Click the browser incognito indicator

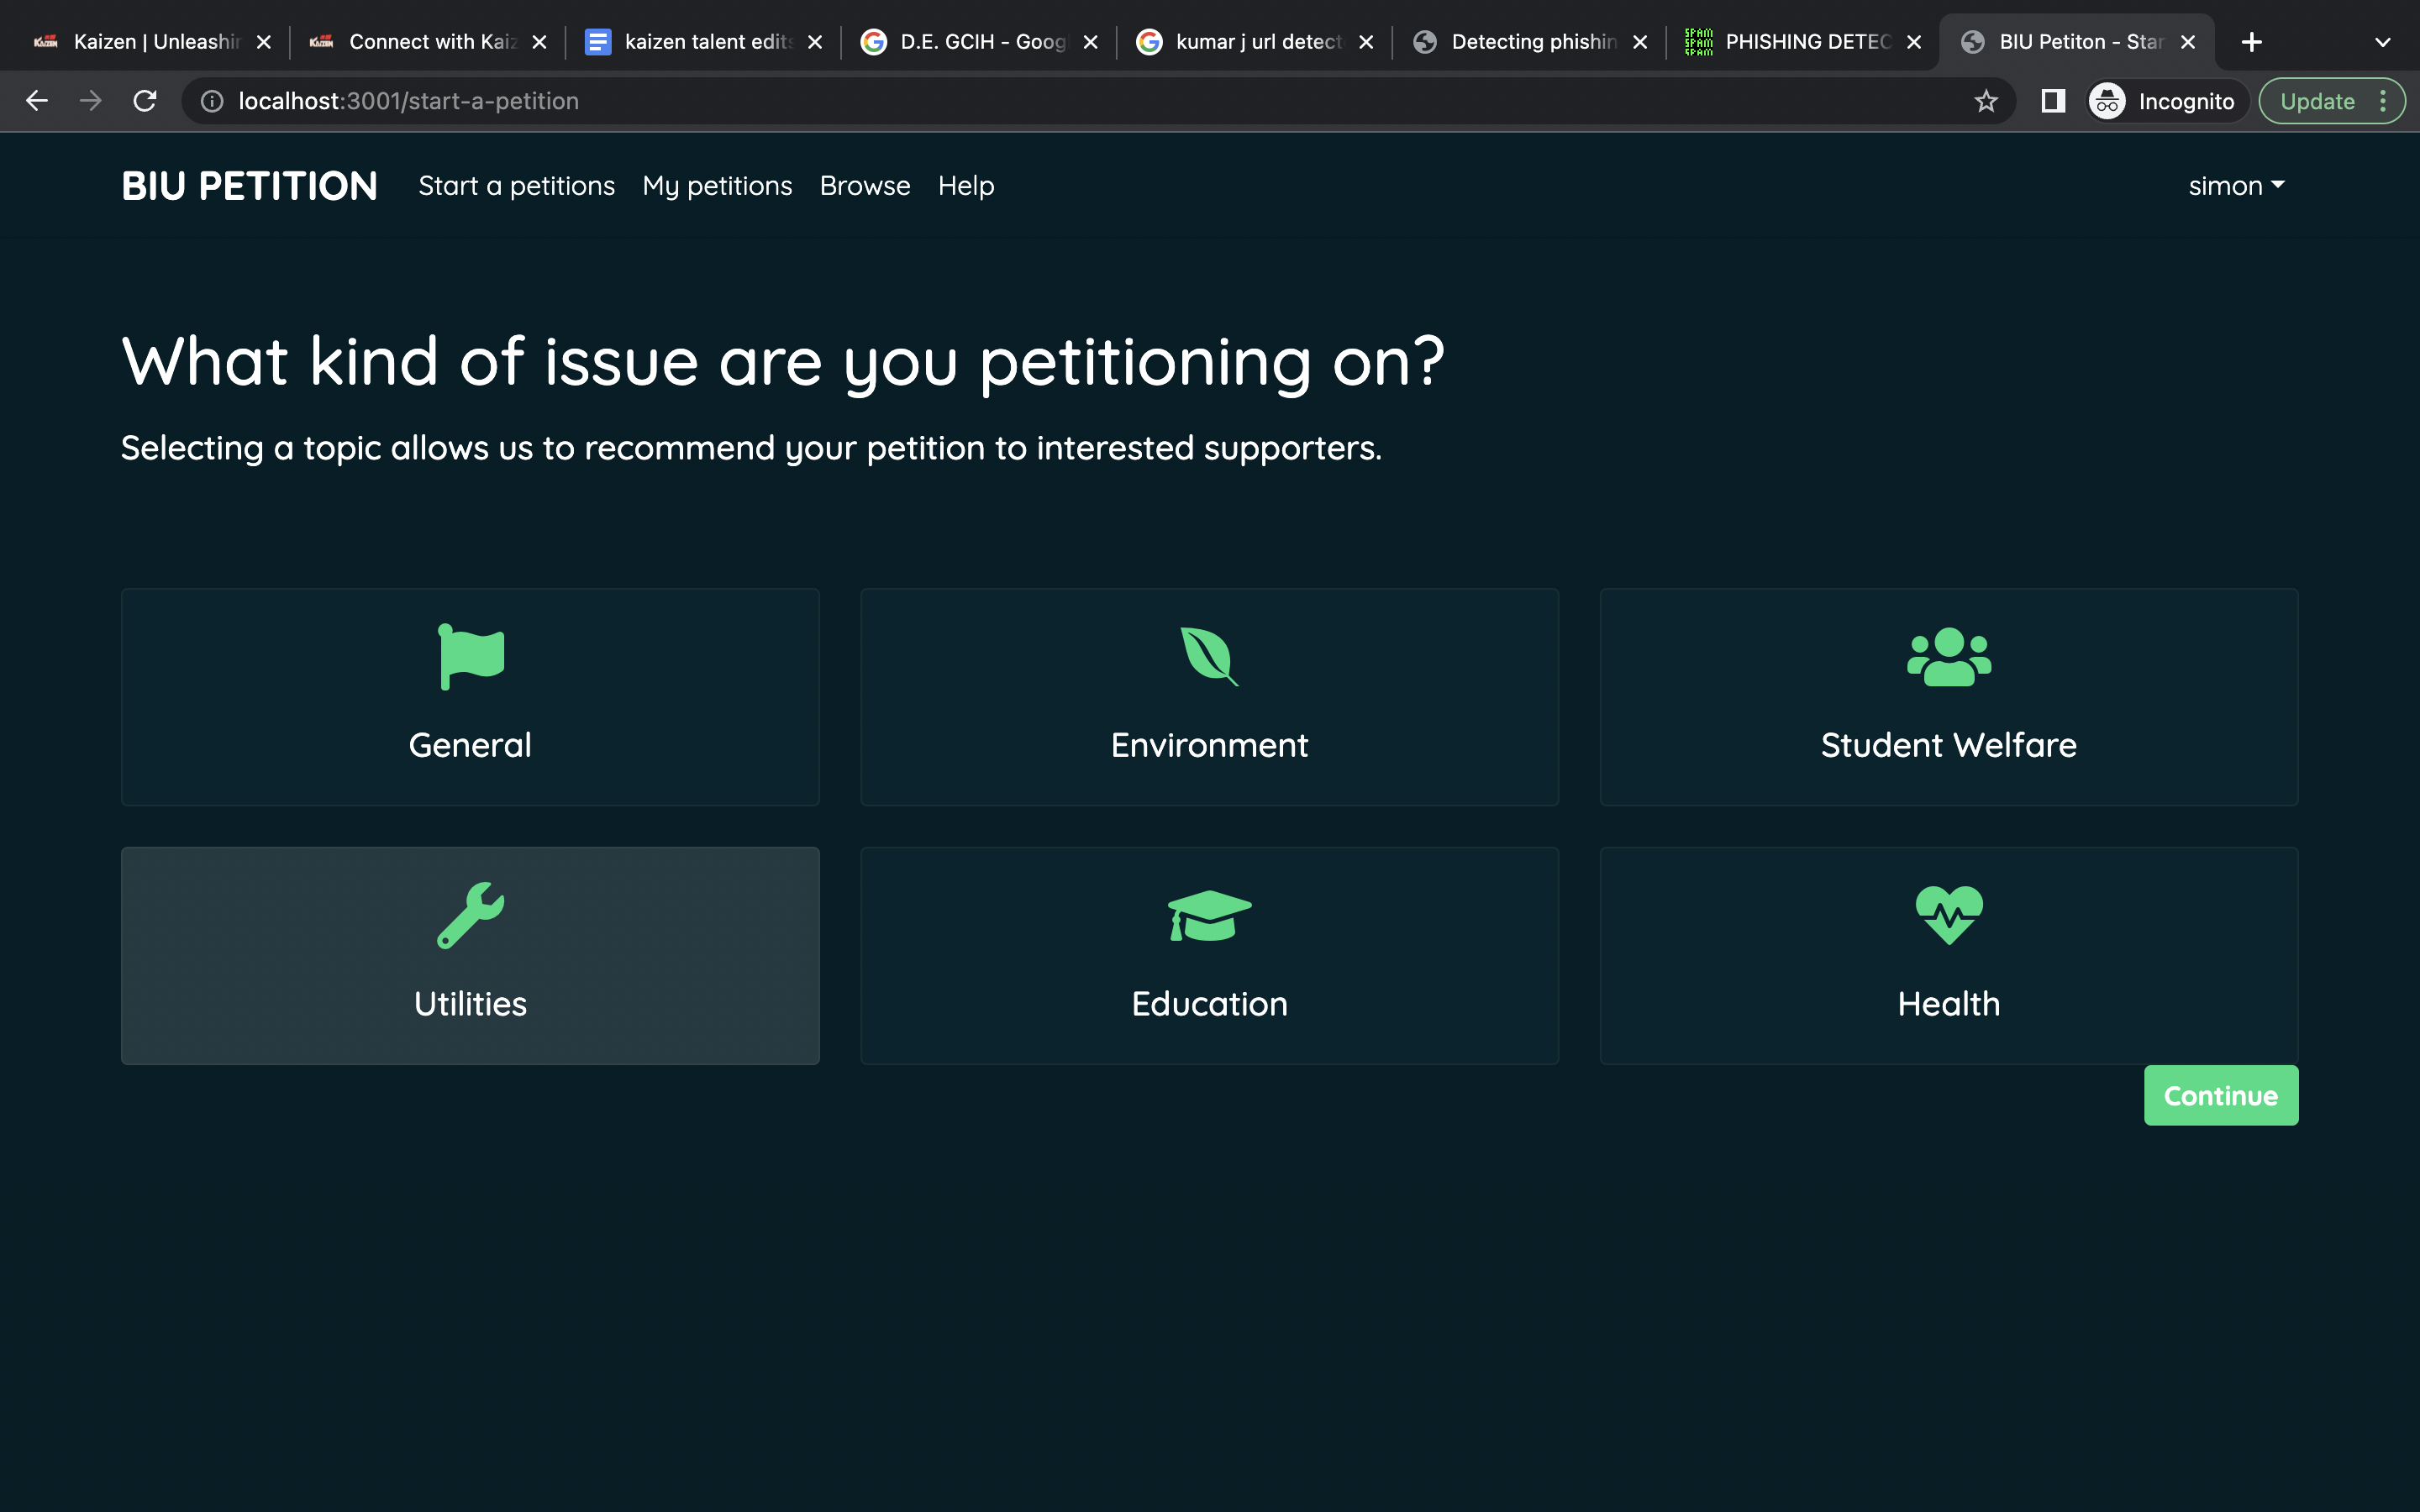[x=2160, y=101]
